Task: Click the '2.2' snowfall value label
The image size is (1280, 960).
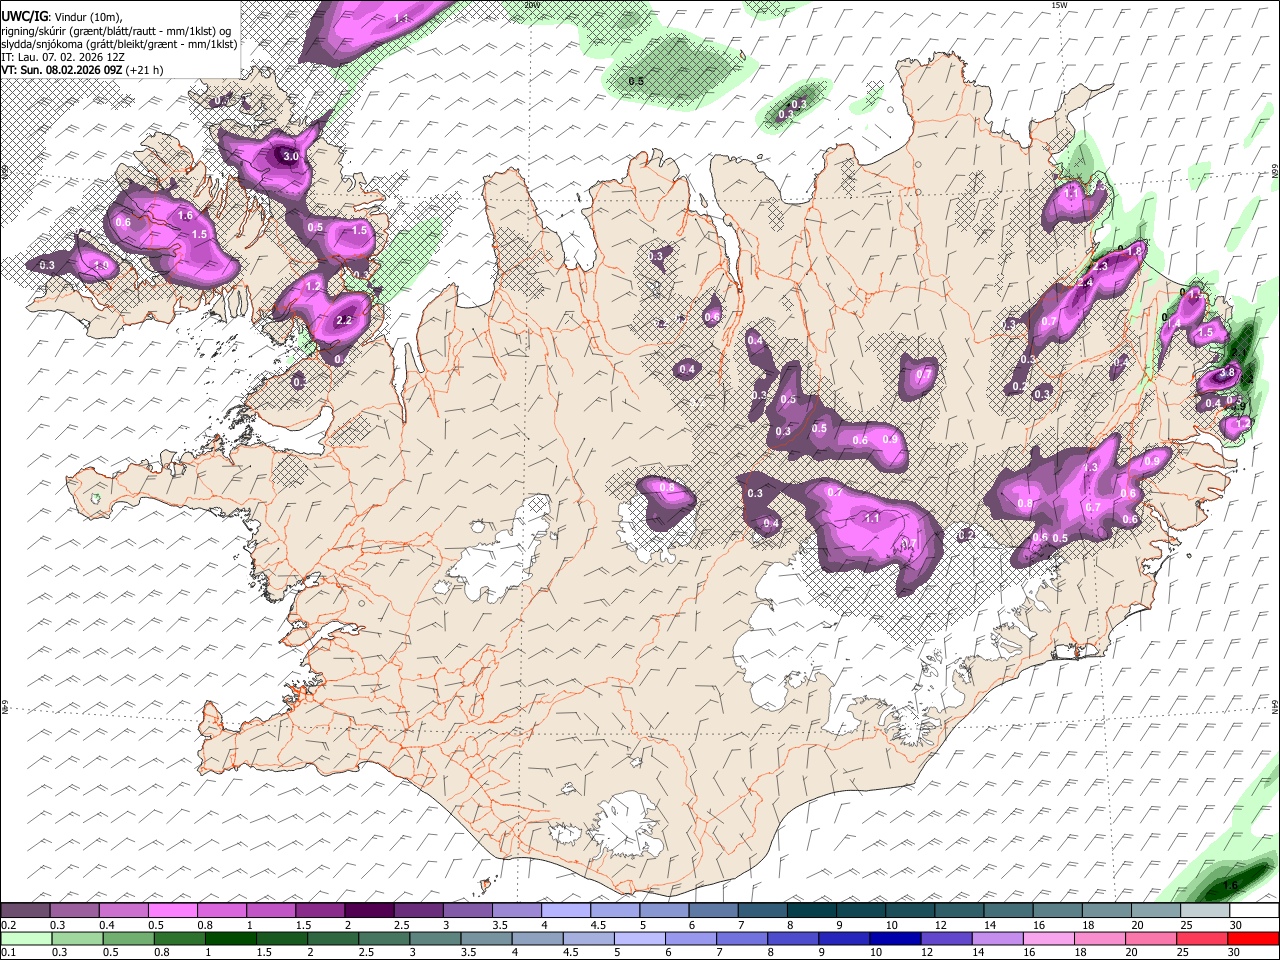Action: tap(344, 320)
